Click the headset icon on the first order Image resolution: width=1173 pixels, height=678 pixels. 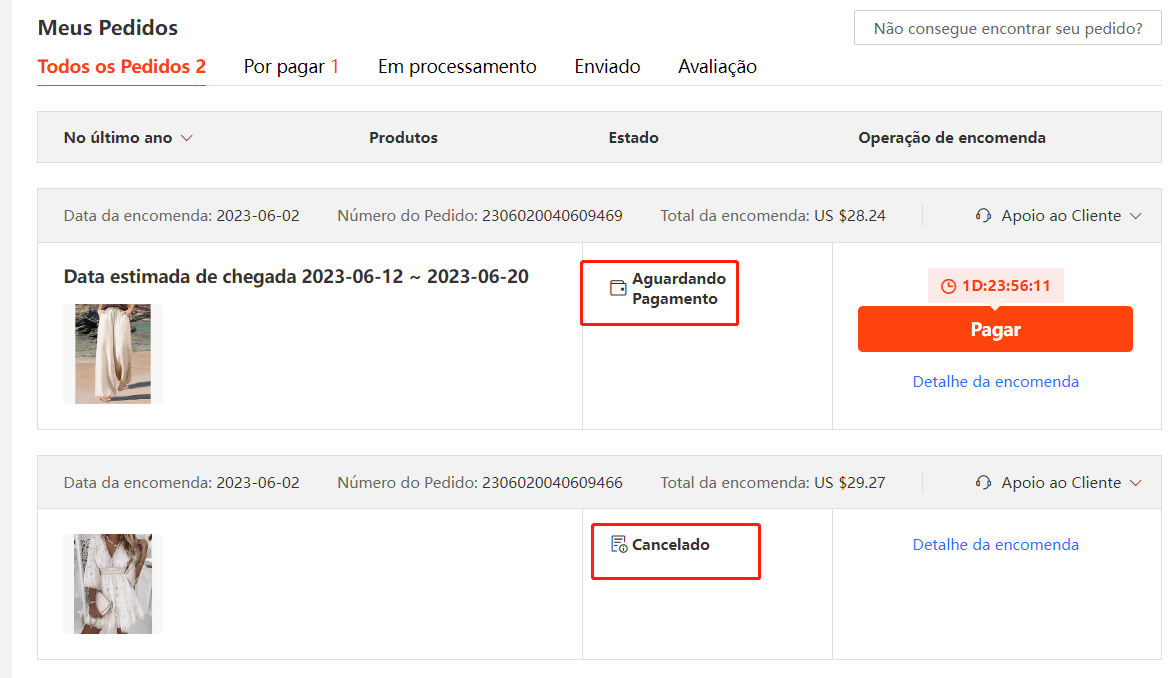point(983,216)
